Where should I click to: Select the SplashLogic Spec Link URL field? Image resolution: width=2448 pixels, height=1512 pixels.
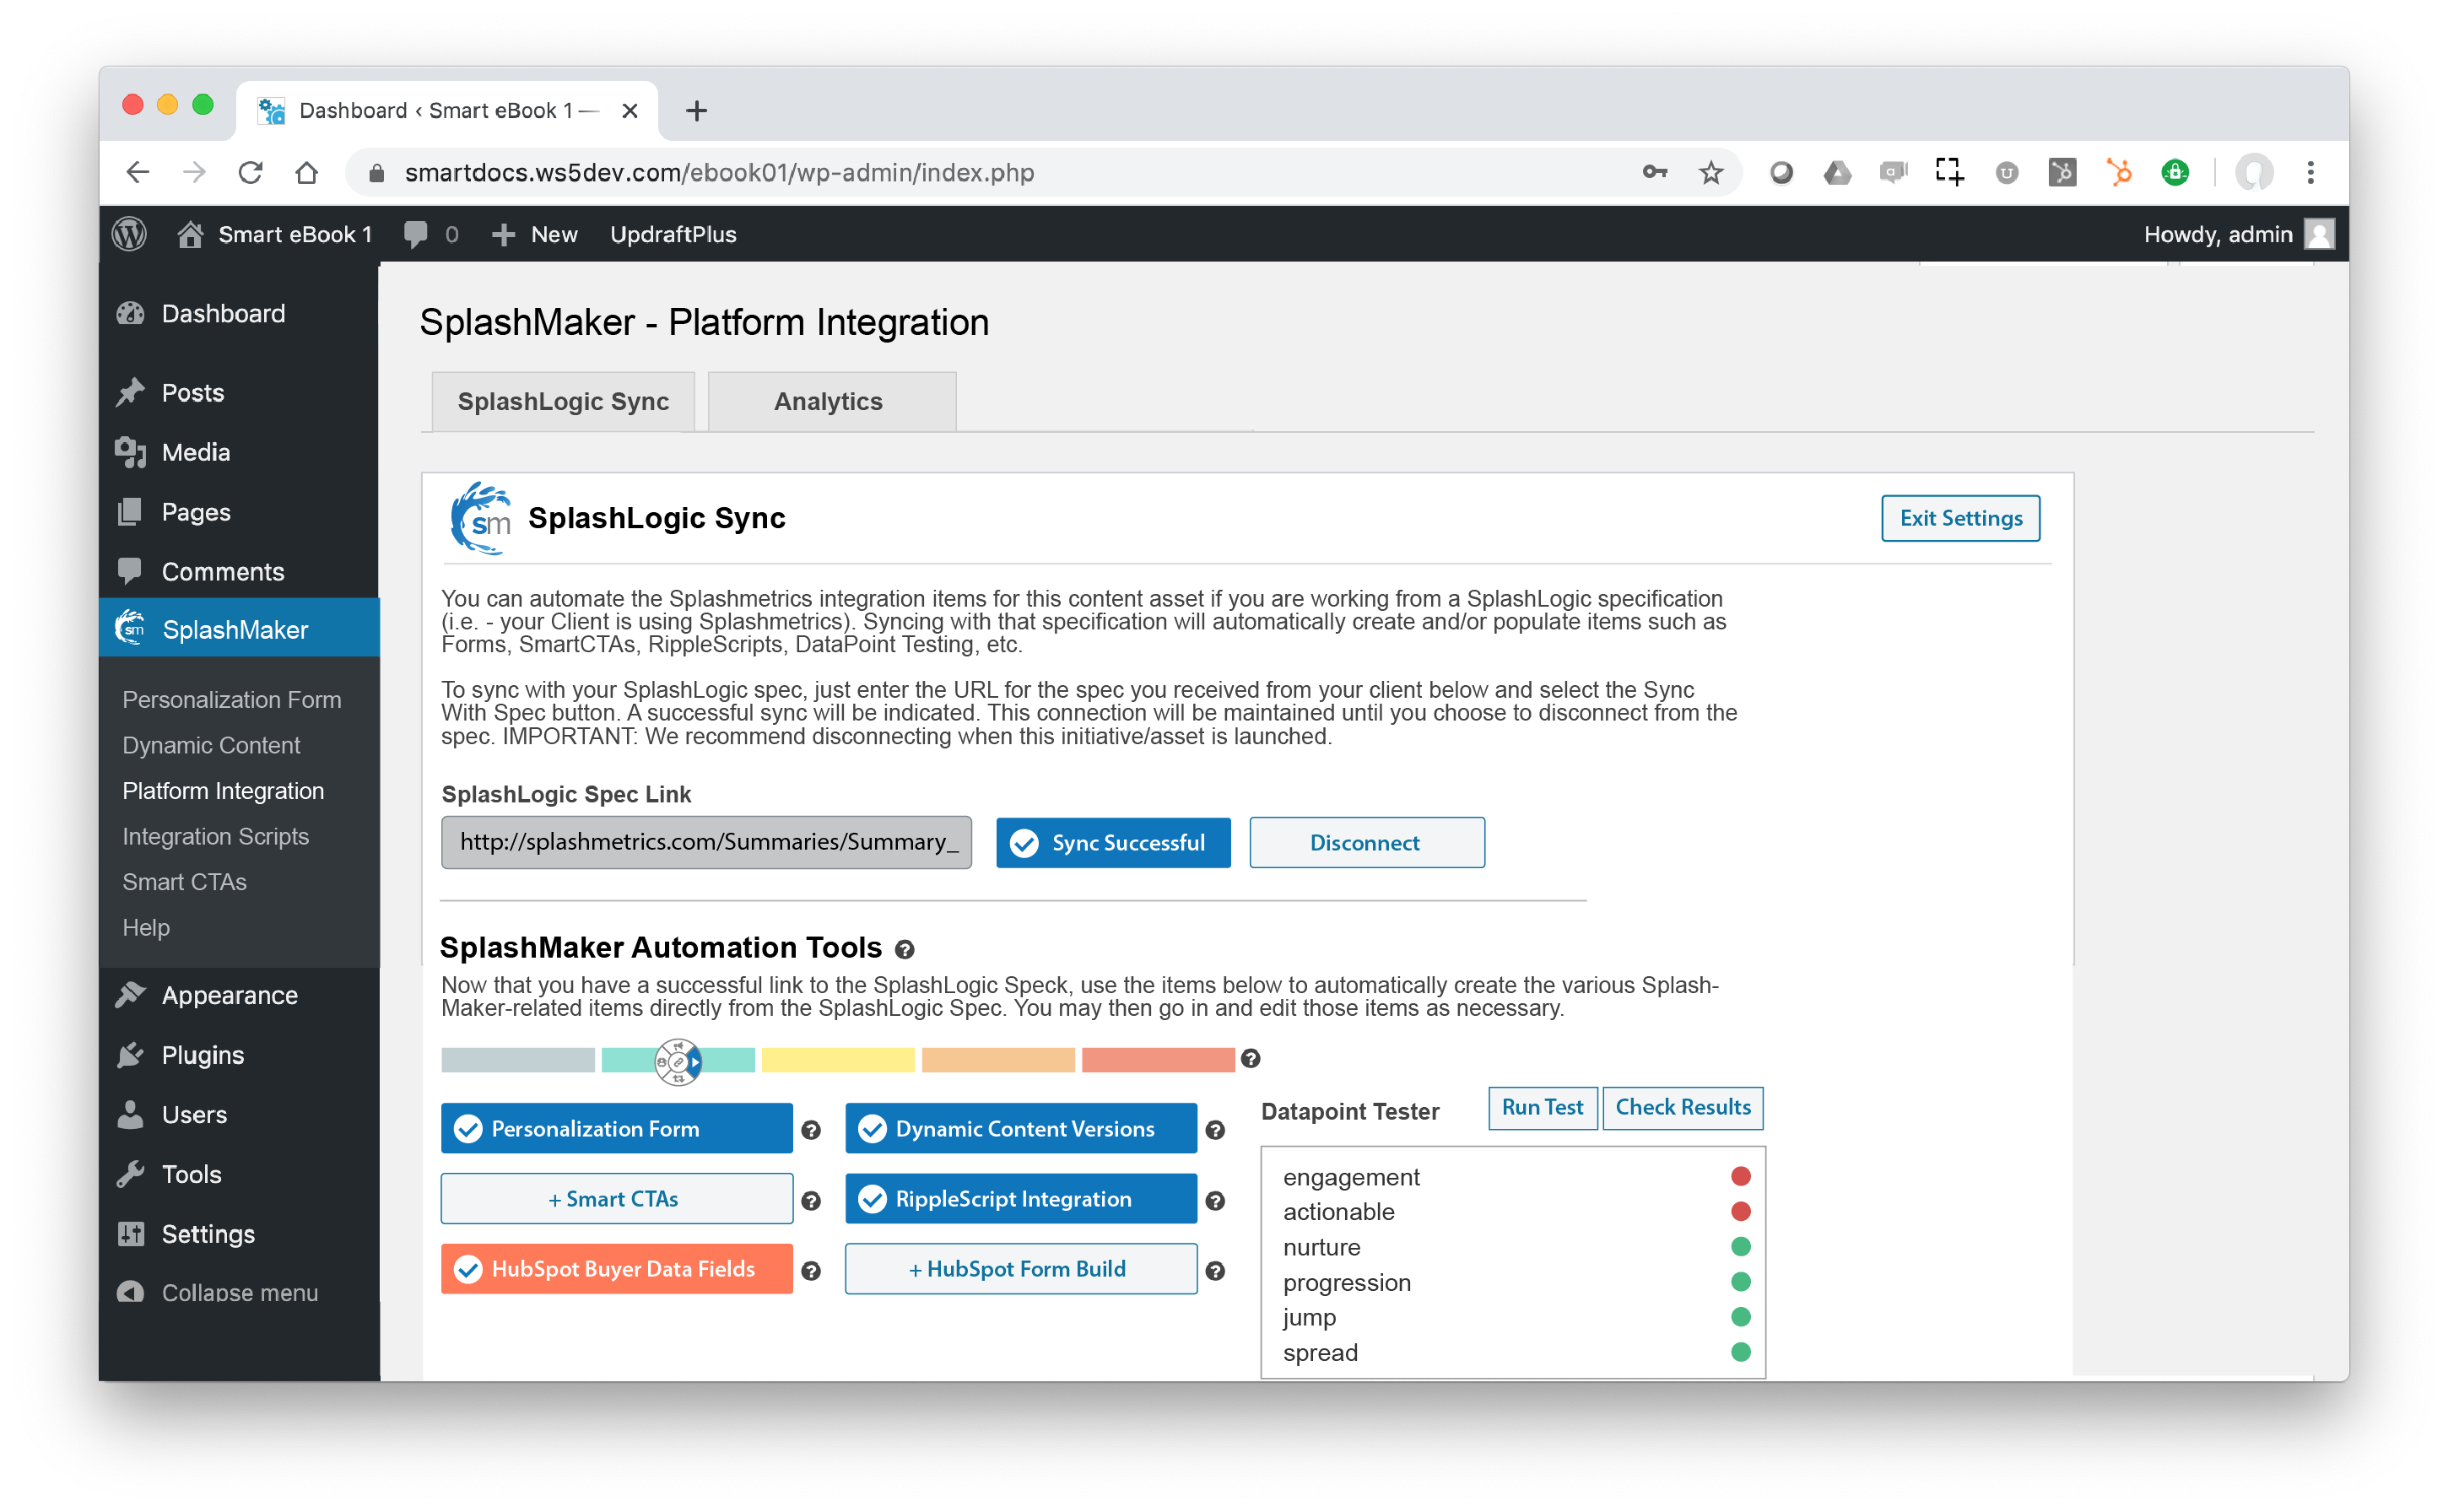tap(706, 842)
